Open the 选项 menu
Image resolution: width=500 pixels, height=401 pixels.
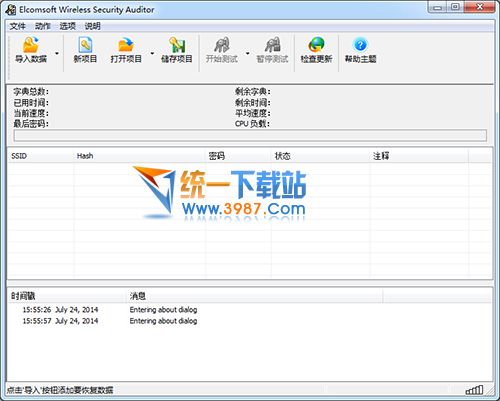tap(68, 26)
